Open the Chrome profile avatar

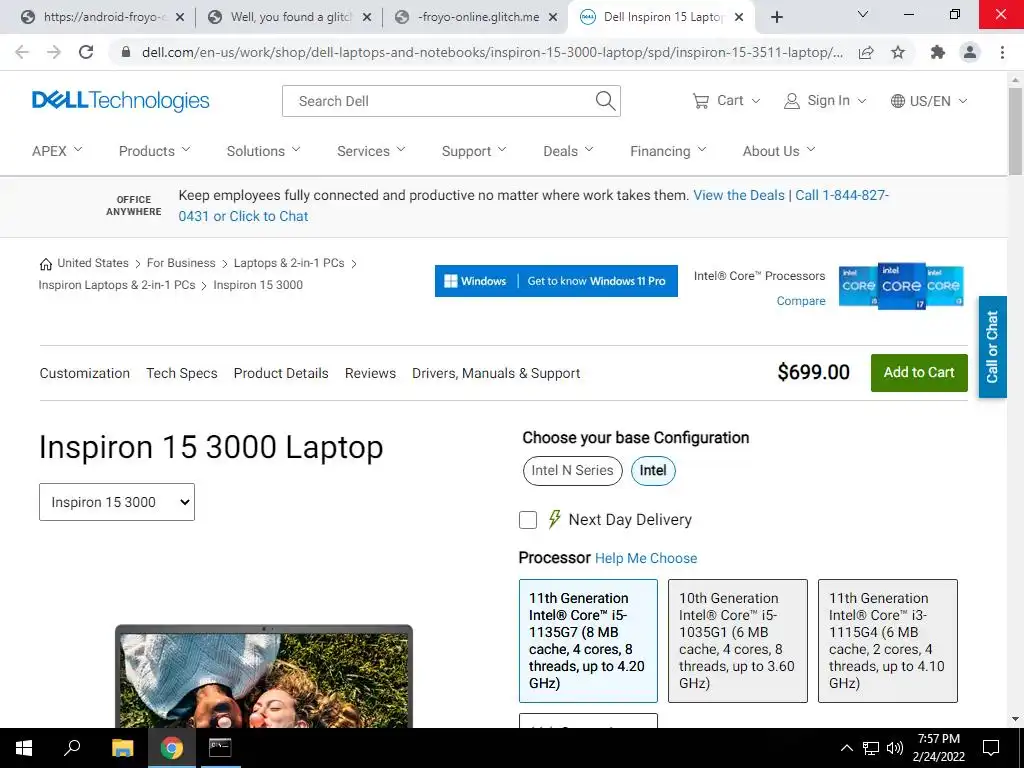(970, 52)
